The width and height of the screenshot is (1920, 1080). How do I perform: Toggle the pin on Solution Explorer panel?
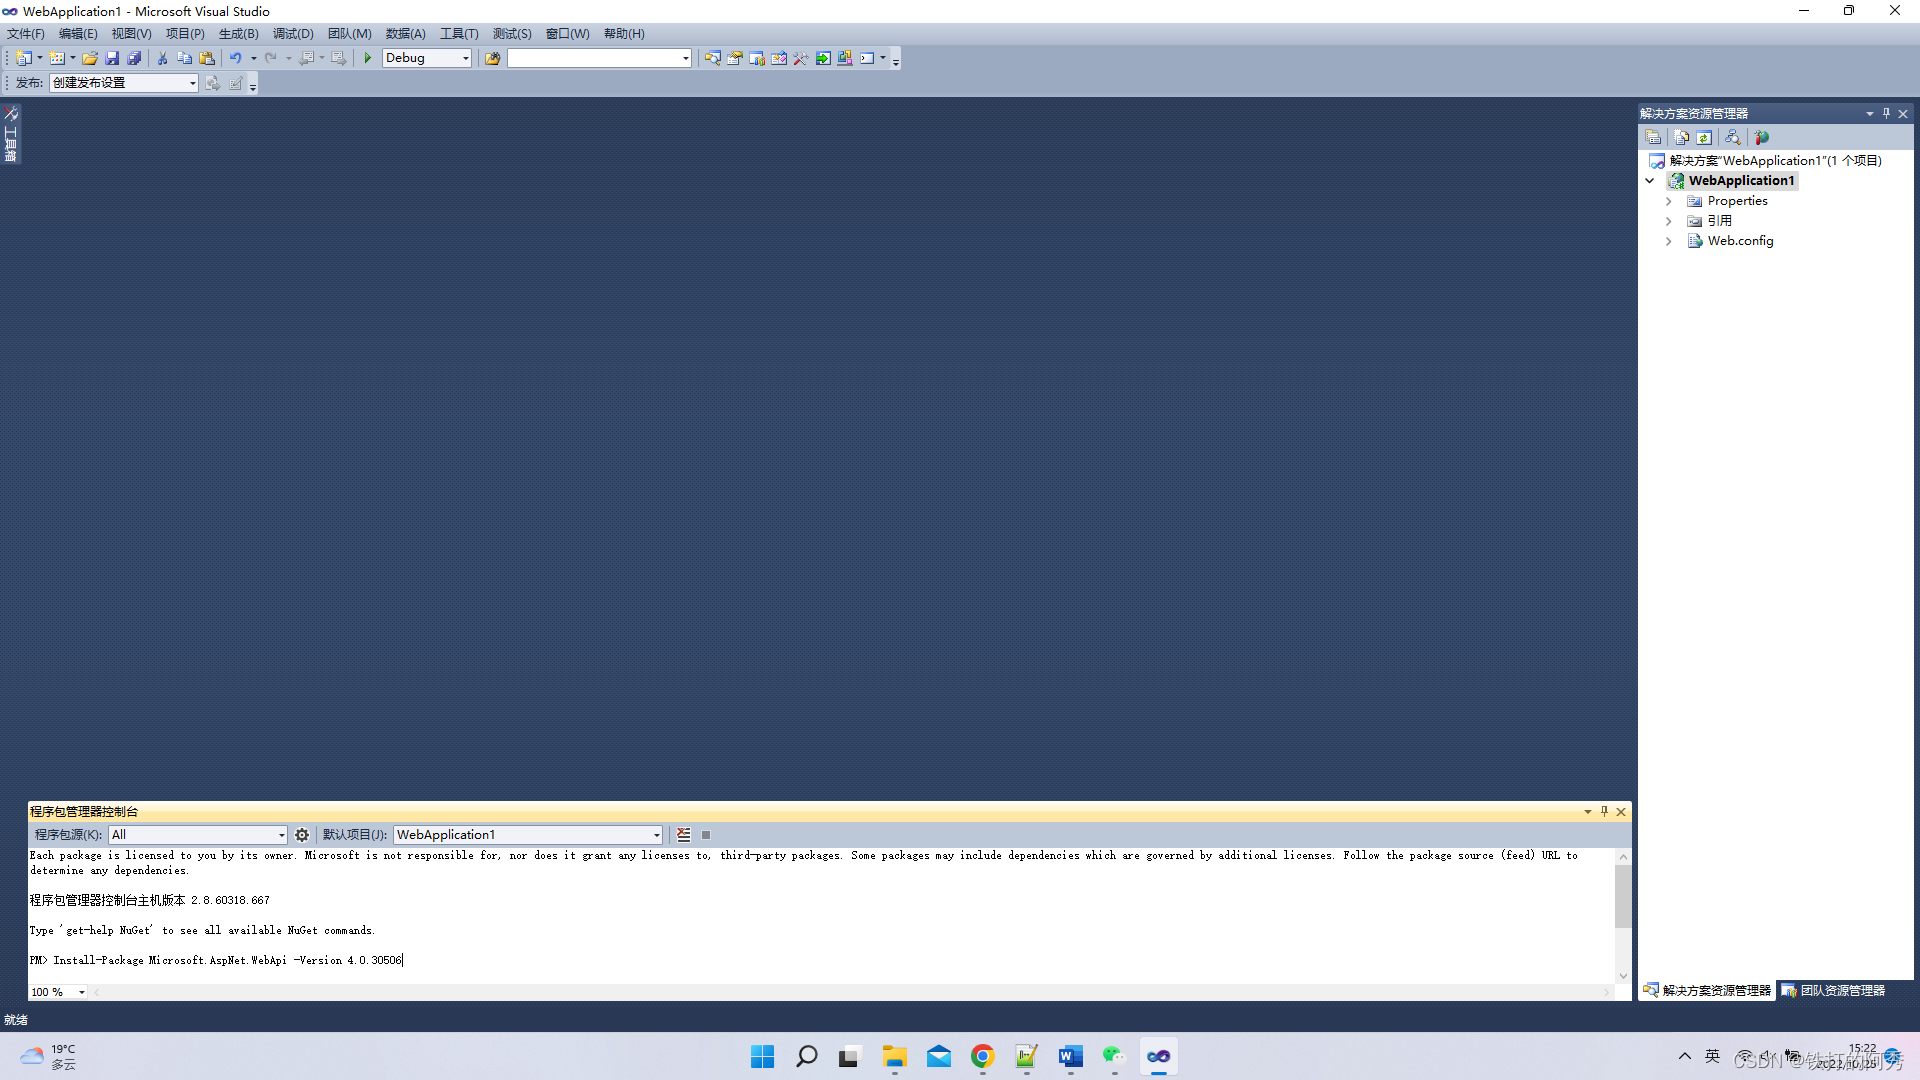point(1886,113)
